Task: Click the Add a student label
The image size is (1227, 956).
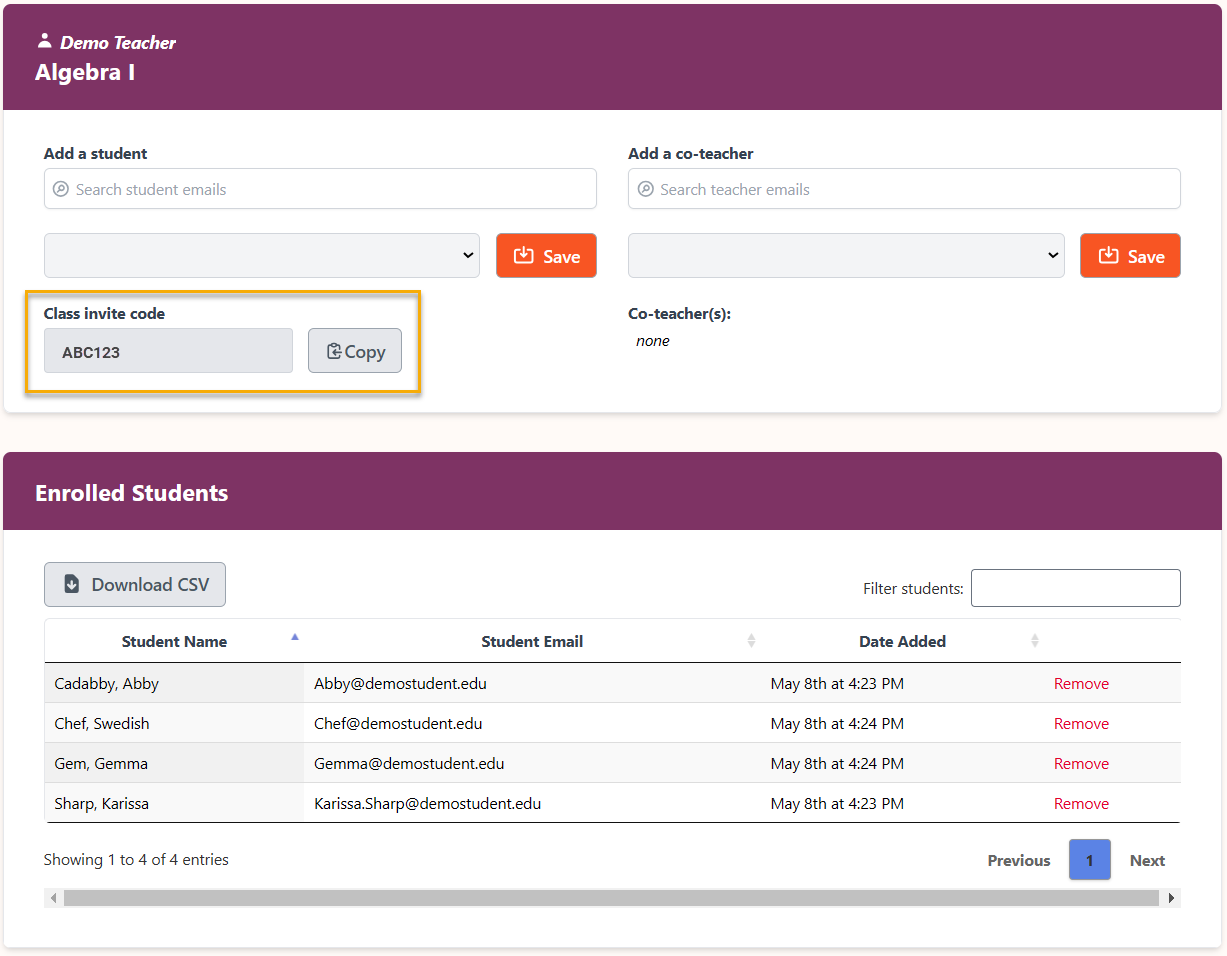Action: [x=95, y=154]
